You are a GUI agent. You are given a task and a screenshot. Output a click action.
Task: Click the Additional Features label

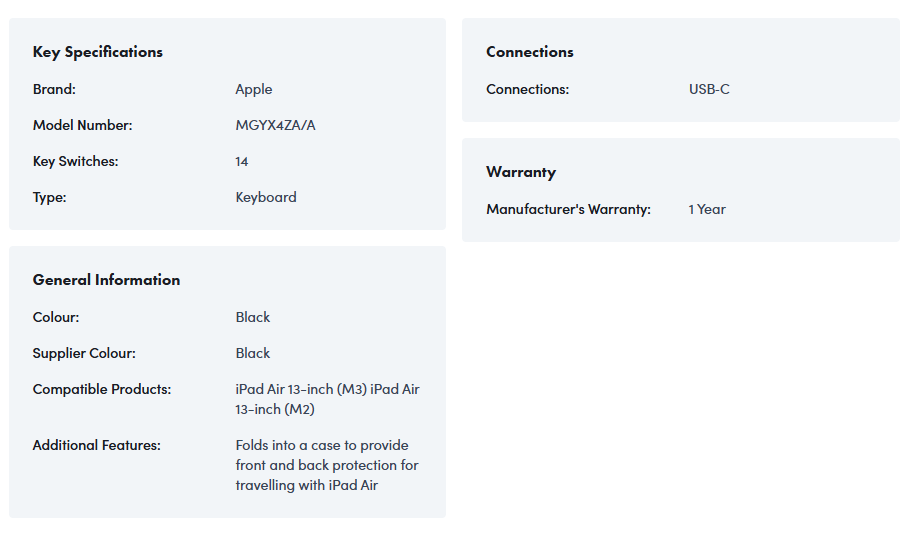tap(97, 445)
